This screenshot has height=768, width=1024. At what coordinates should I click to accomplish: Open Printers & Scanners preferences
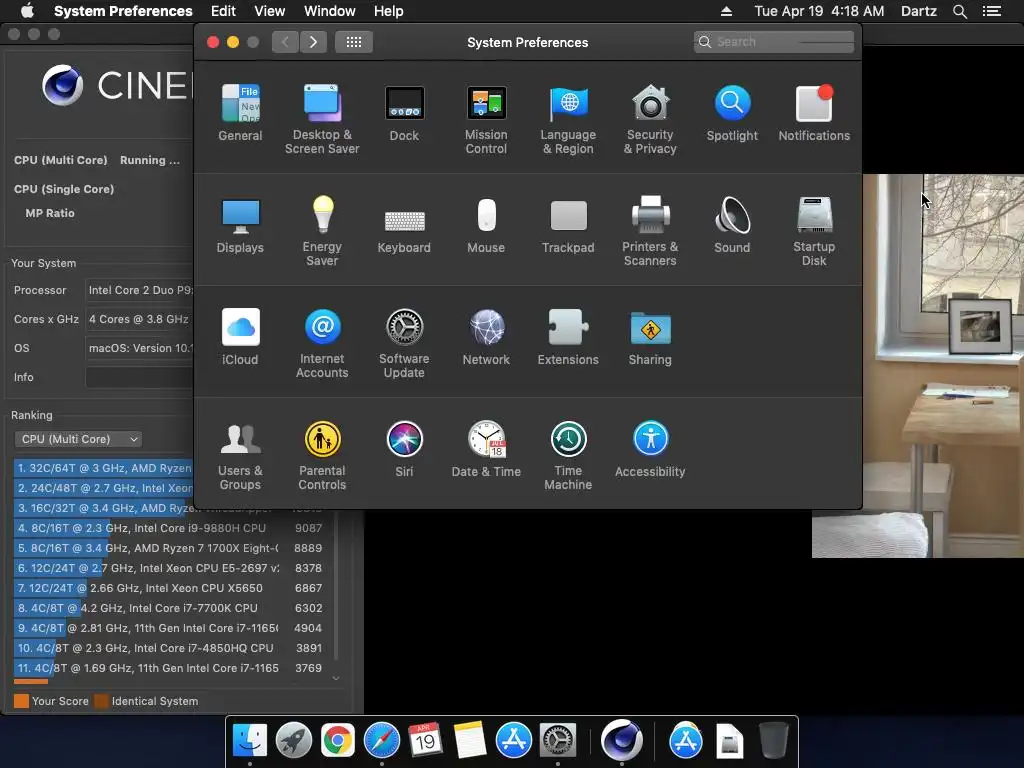(x=650, y=231)
